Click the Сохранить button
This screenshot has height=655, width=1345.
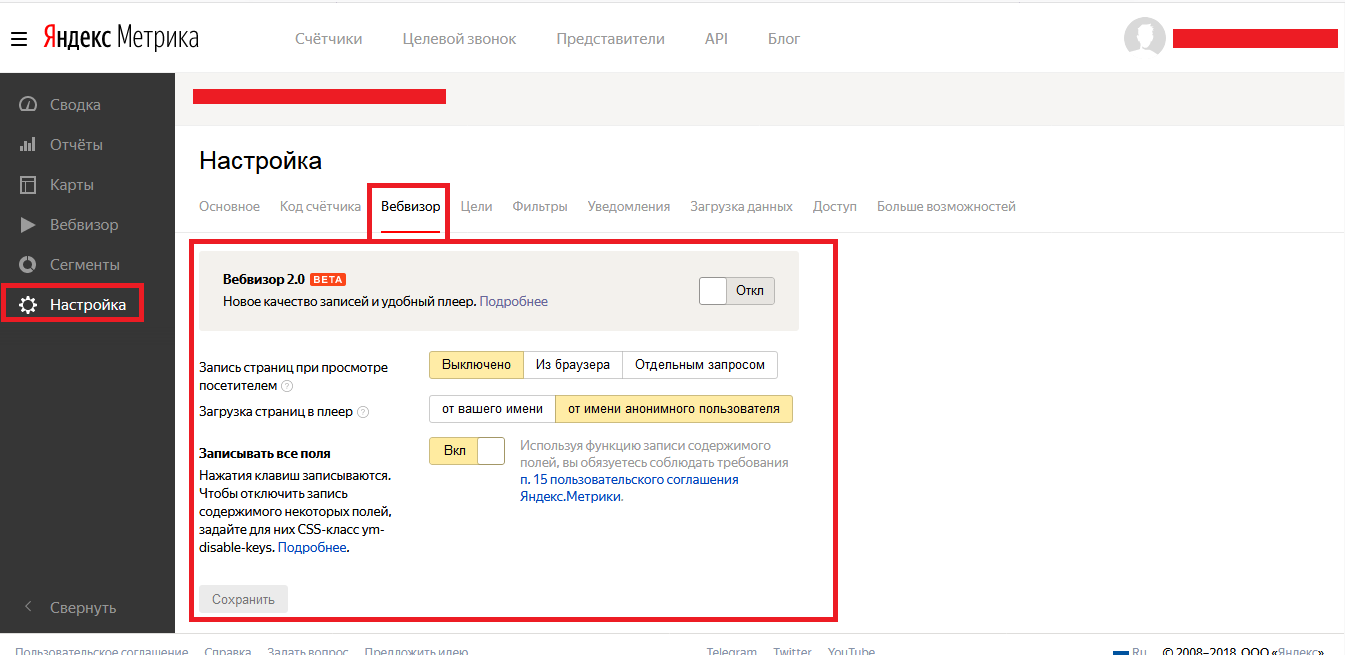(243, 599)
